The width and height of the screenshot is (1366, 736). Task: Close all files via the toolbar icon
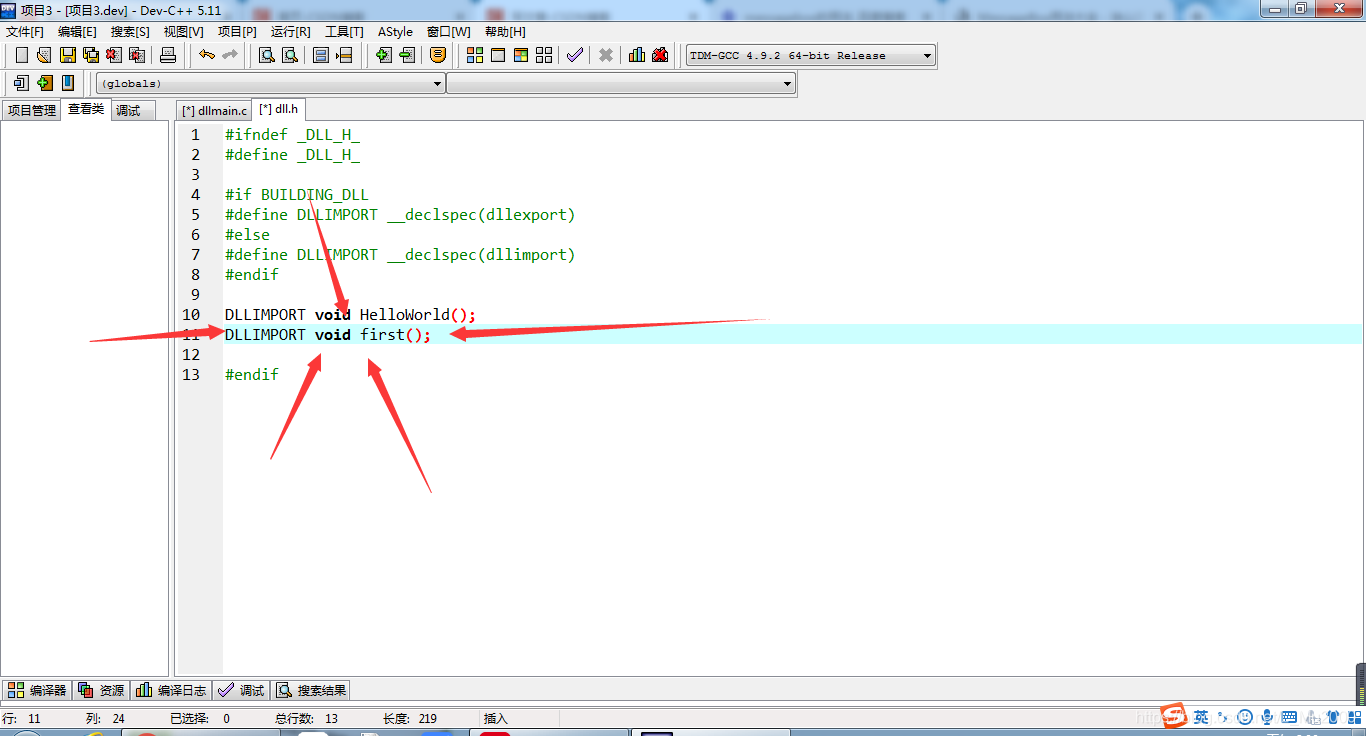click(x=137, y=55)
